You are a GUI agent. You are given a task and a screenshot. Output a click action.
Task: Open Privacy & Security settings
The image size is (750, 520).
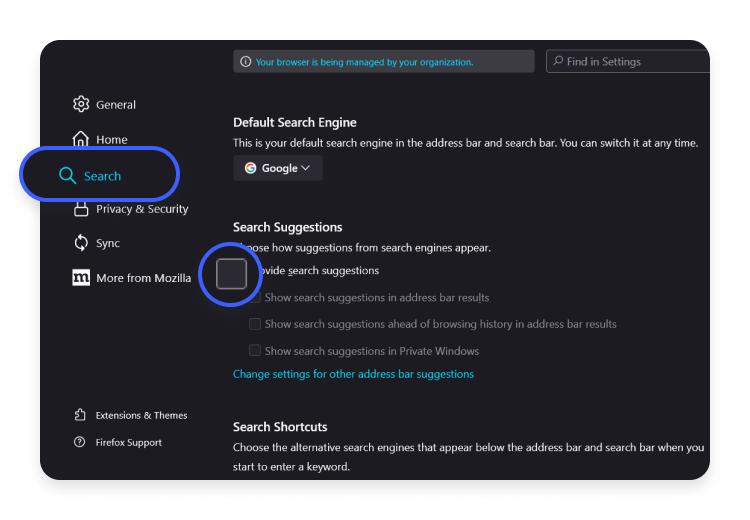pyautogui.click(x=131, y=209)
